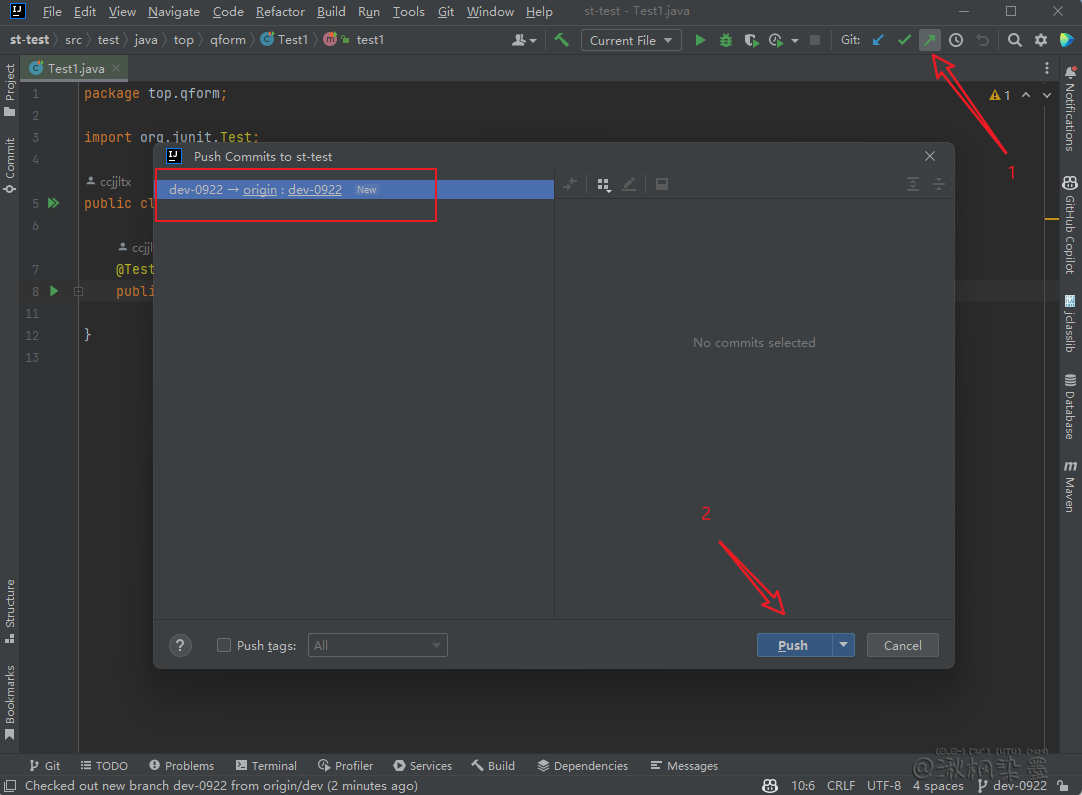The image size is (1082, 795).
Task: Click the Build project hammer icon
Action: click(562, 40)
